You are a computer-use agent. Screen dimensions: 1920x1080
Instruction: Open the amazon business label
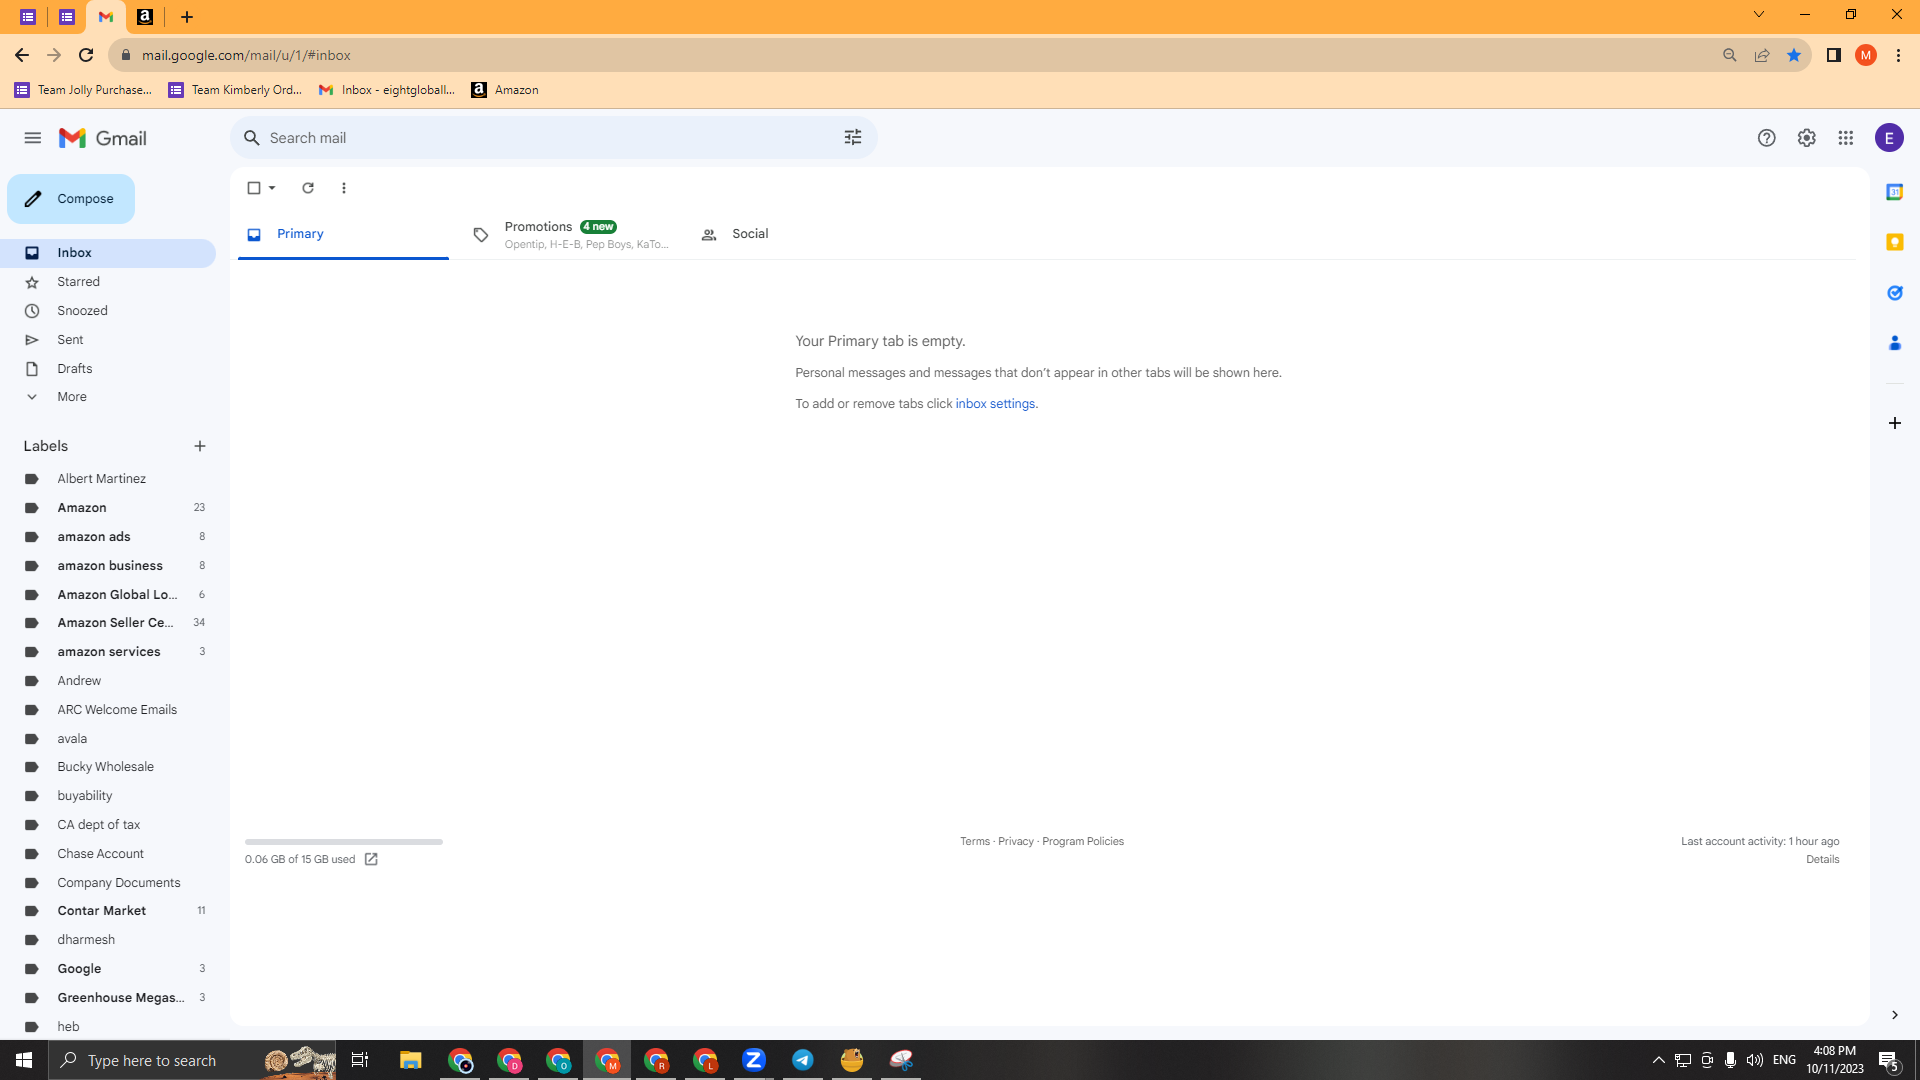click(x=108, y=566)
